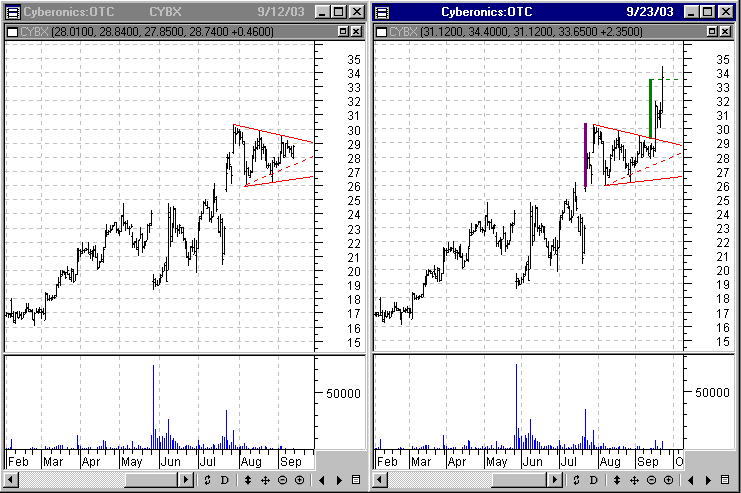Zoom in with the plus icon in the 9/12/03 window
This screenshot has height=493, width=741.
(x=300, y=480)
